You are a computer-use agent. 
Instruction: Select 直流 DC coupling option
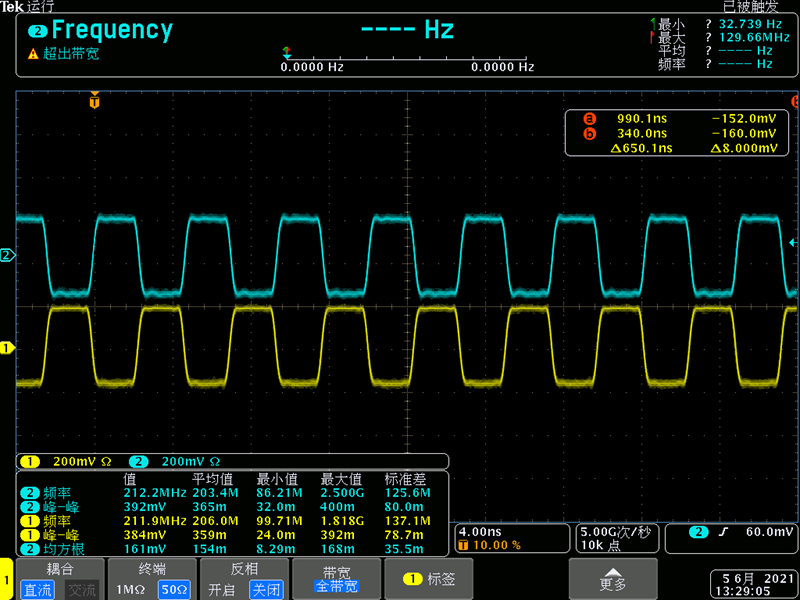tap(39, 589)
